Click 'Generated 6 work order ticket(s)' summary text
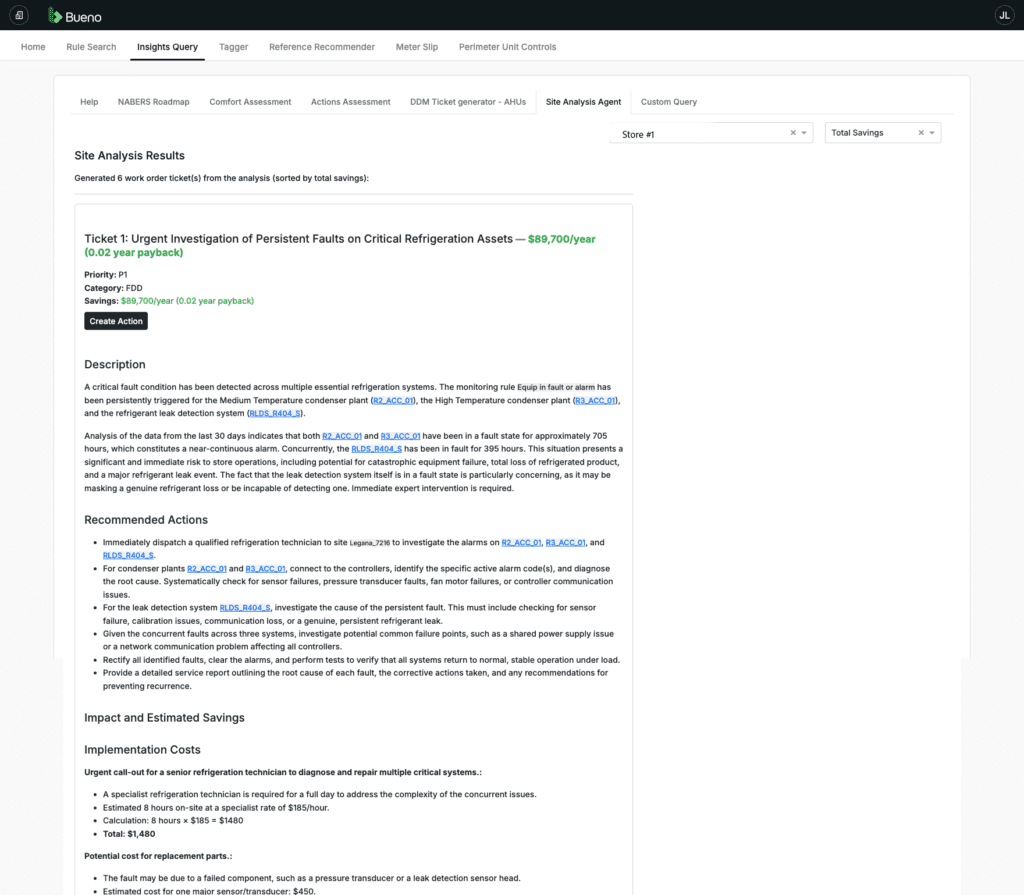1024x895 pixels. (x=221, y=178)
